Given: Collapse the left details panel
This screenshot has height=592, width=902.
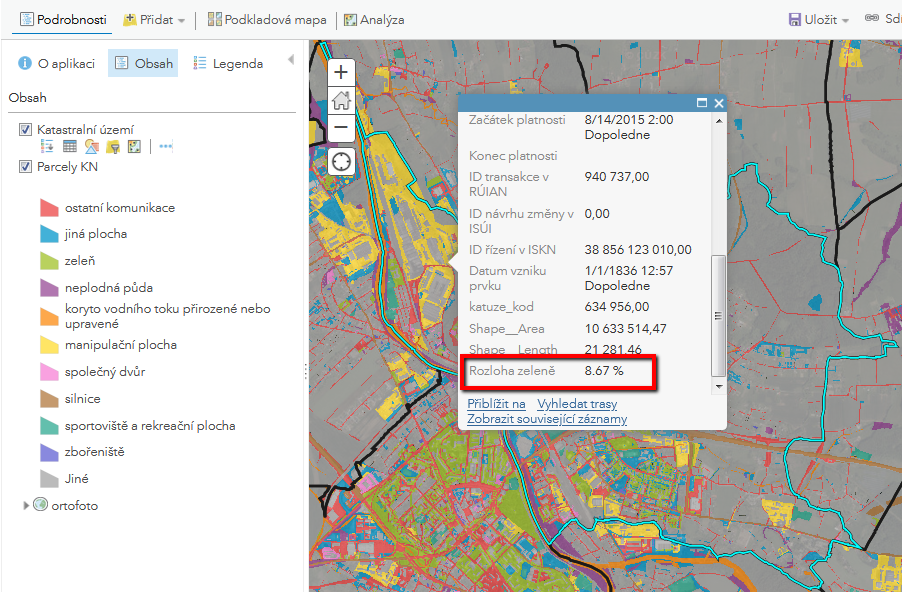Looking at the screenshot, I should click(293, 58).
